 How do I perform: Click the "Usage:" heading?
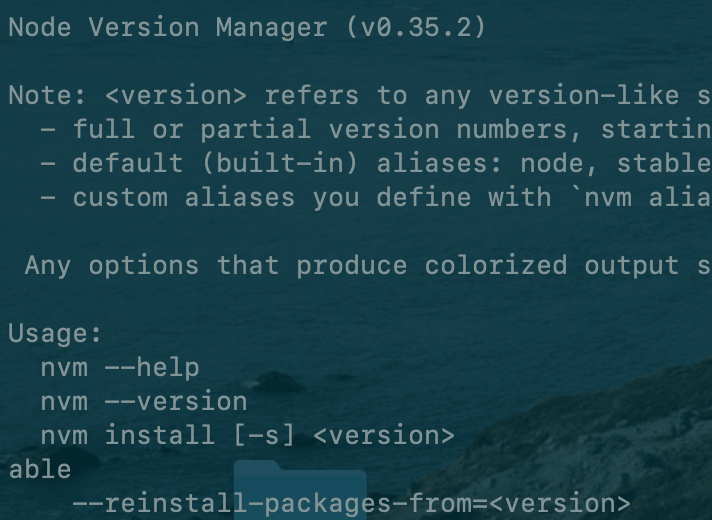point(56,333)
